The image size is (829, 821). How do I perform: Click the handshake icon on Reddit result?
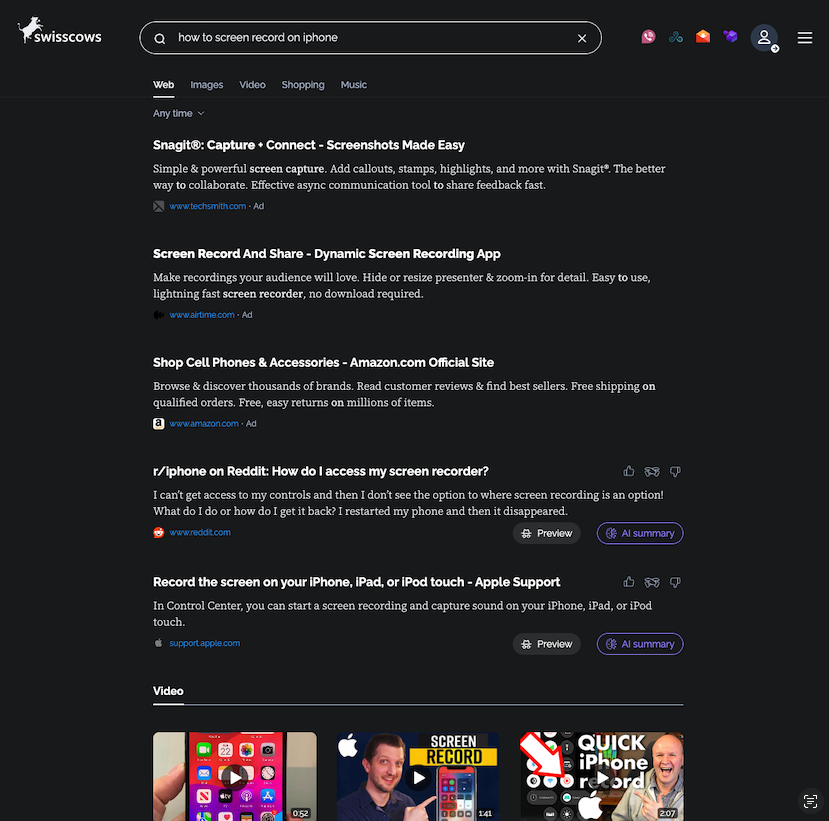point(652,471)
